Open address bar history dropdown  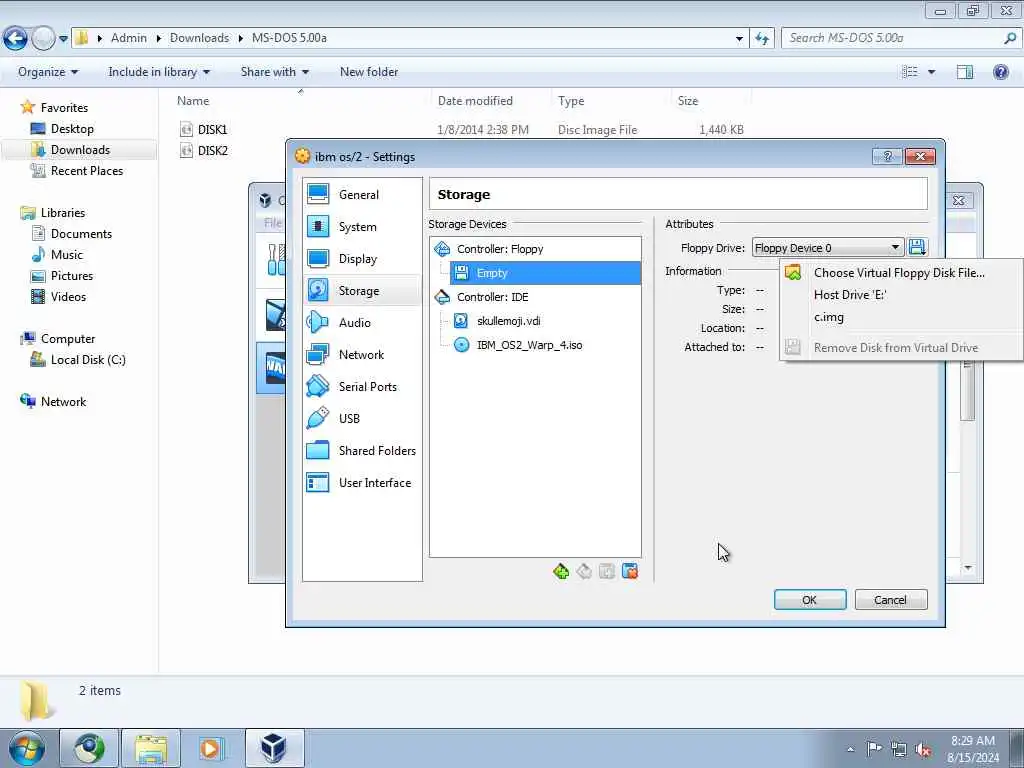pos(739,39)
